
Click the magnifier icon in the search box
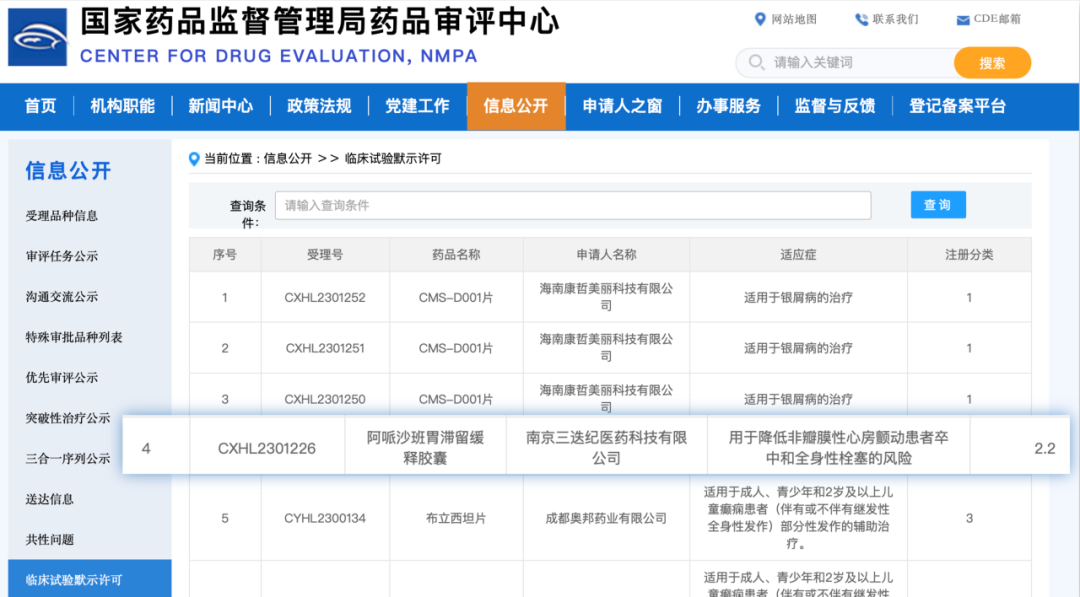coord(758,62)
